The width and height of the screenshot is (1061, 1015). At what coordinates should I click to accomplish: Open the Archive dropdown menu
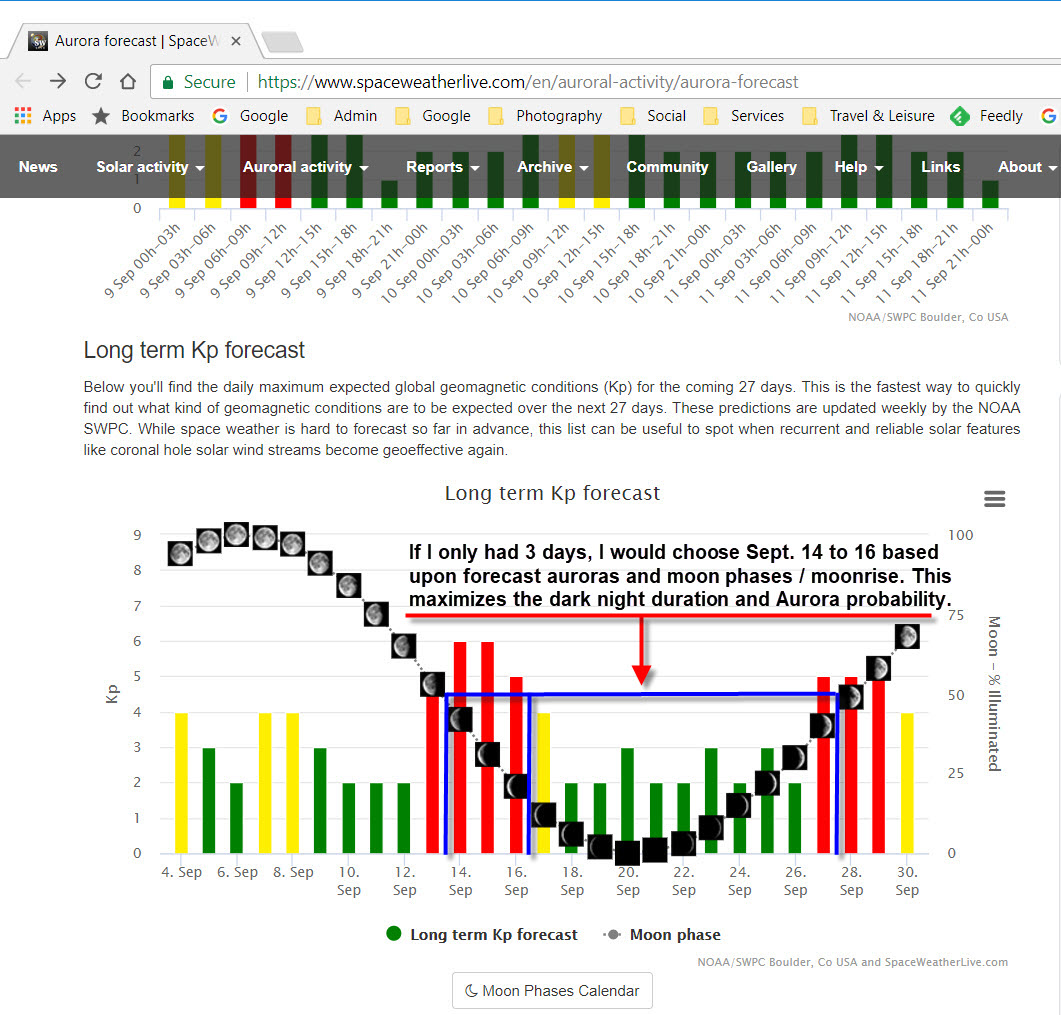point(552,166)
